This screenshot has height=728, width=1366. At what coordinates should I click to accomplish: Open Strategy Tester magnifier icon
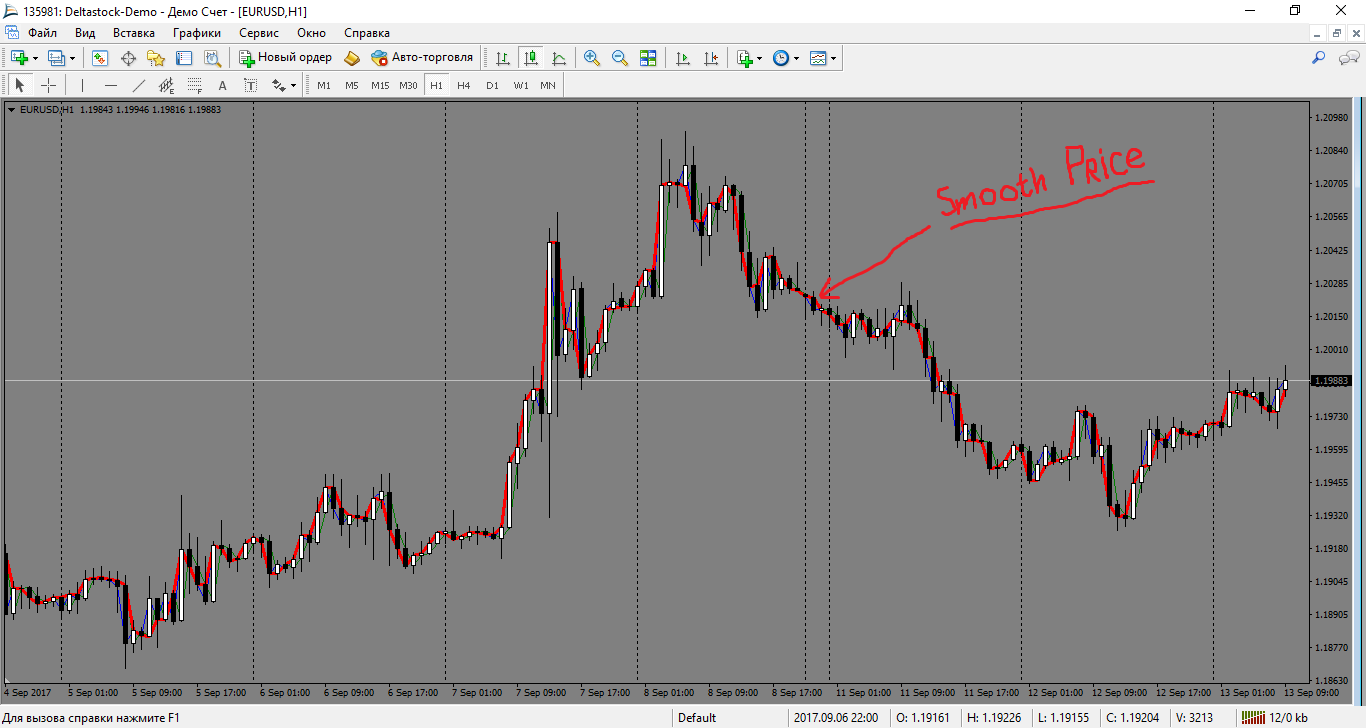coord(212,58)
